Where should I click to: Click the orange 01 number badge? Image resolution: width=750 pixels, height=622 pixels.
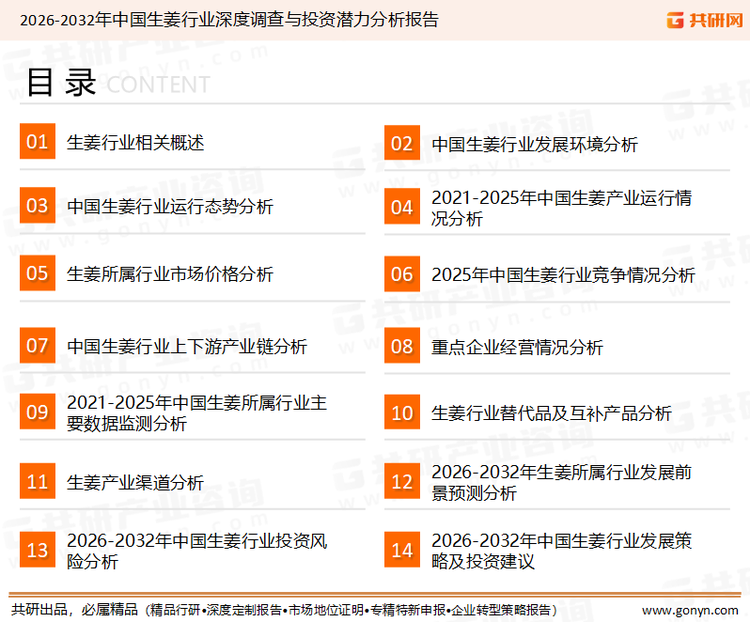point(37,141)
